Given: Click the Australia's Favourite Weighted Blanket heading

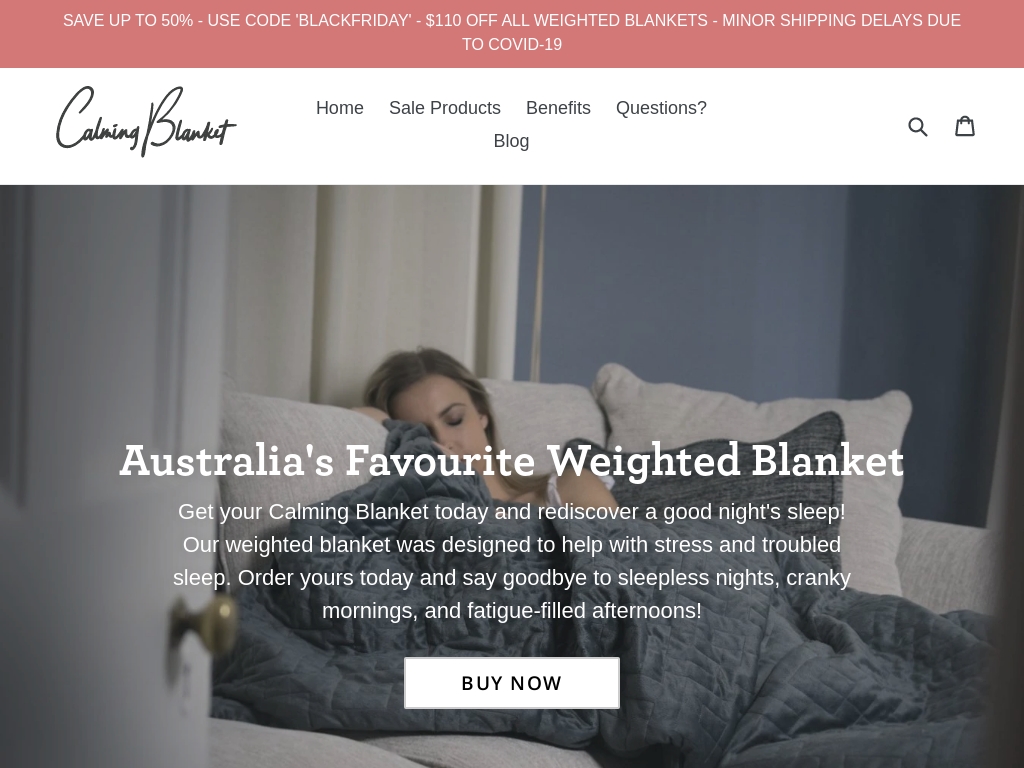Looking at the screenshot, I should point(512,460).
